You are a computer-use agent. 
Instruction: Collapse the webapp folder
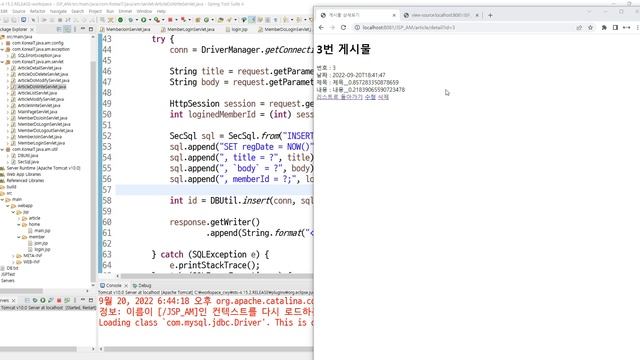(8, 206)
